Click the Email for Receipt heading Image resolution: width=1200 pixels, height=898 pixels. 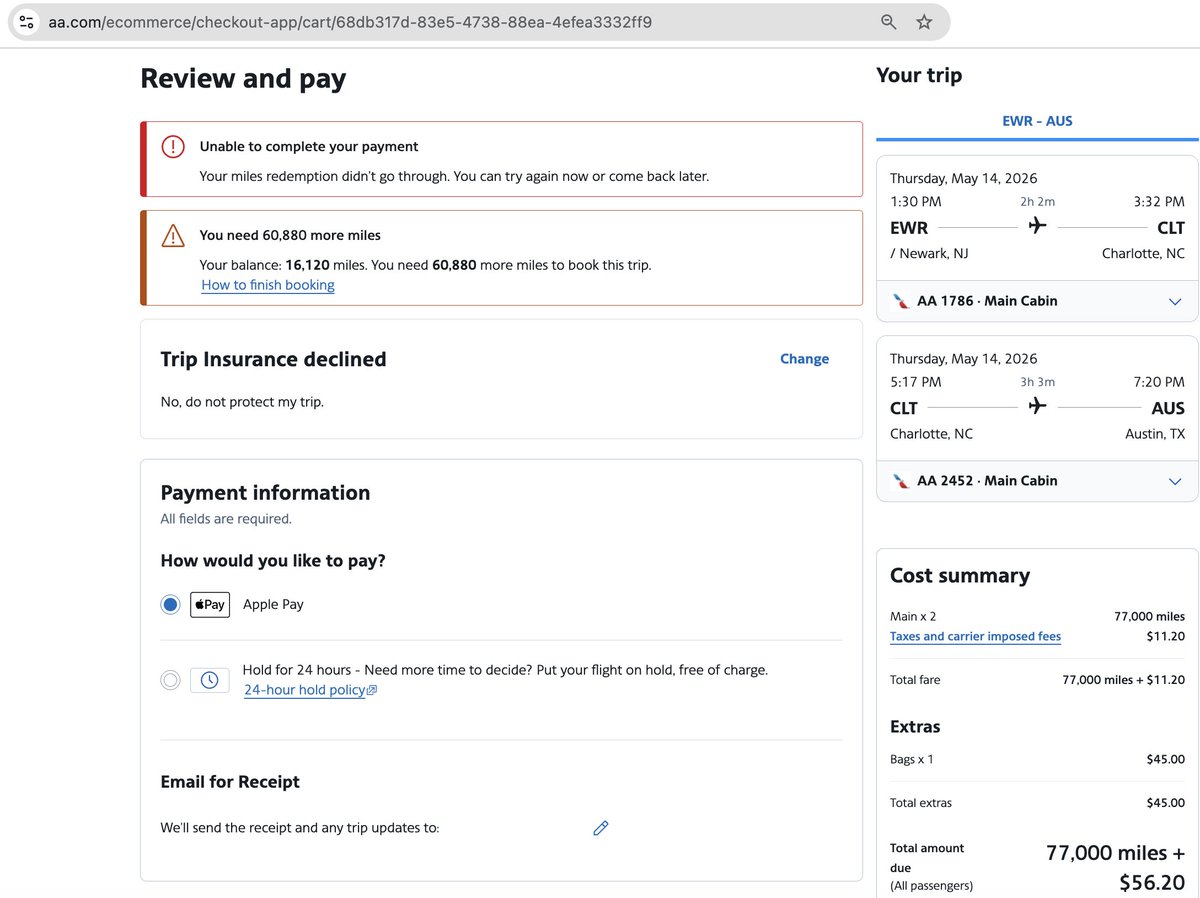click(x=230, y=782)
